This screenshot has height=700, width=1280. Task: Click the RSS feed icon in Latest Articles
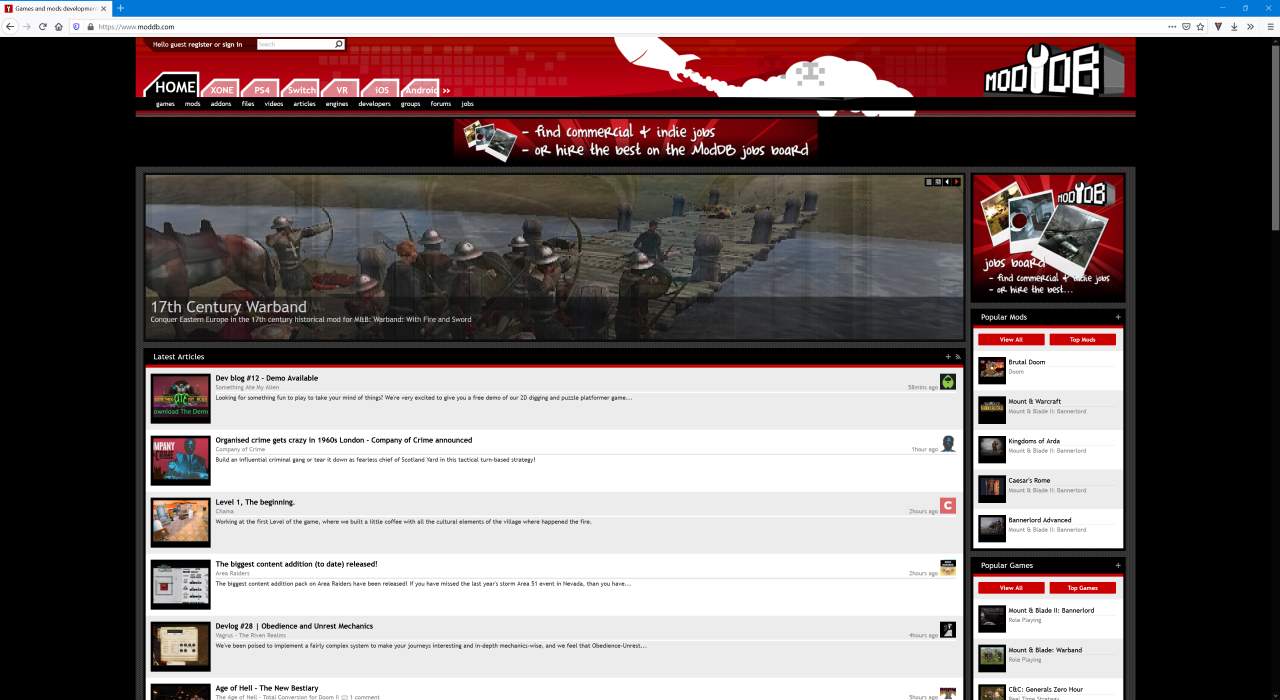(x=958, y=357)
